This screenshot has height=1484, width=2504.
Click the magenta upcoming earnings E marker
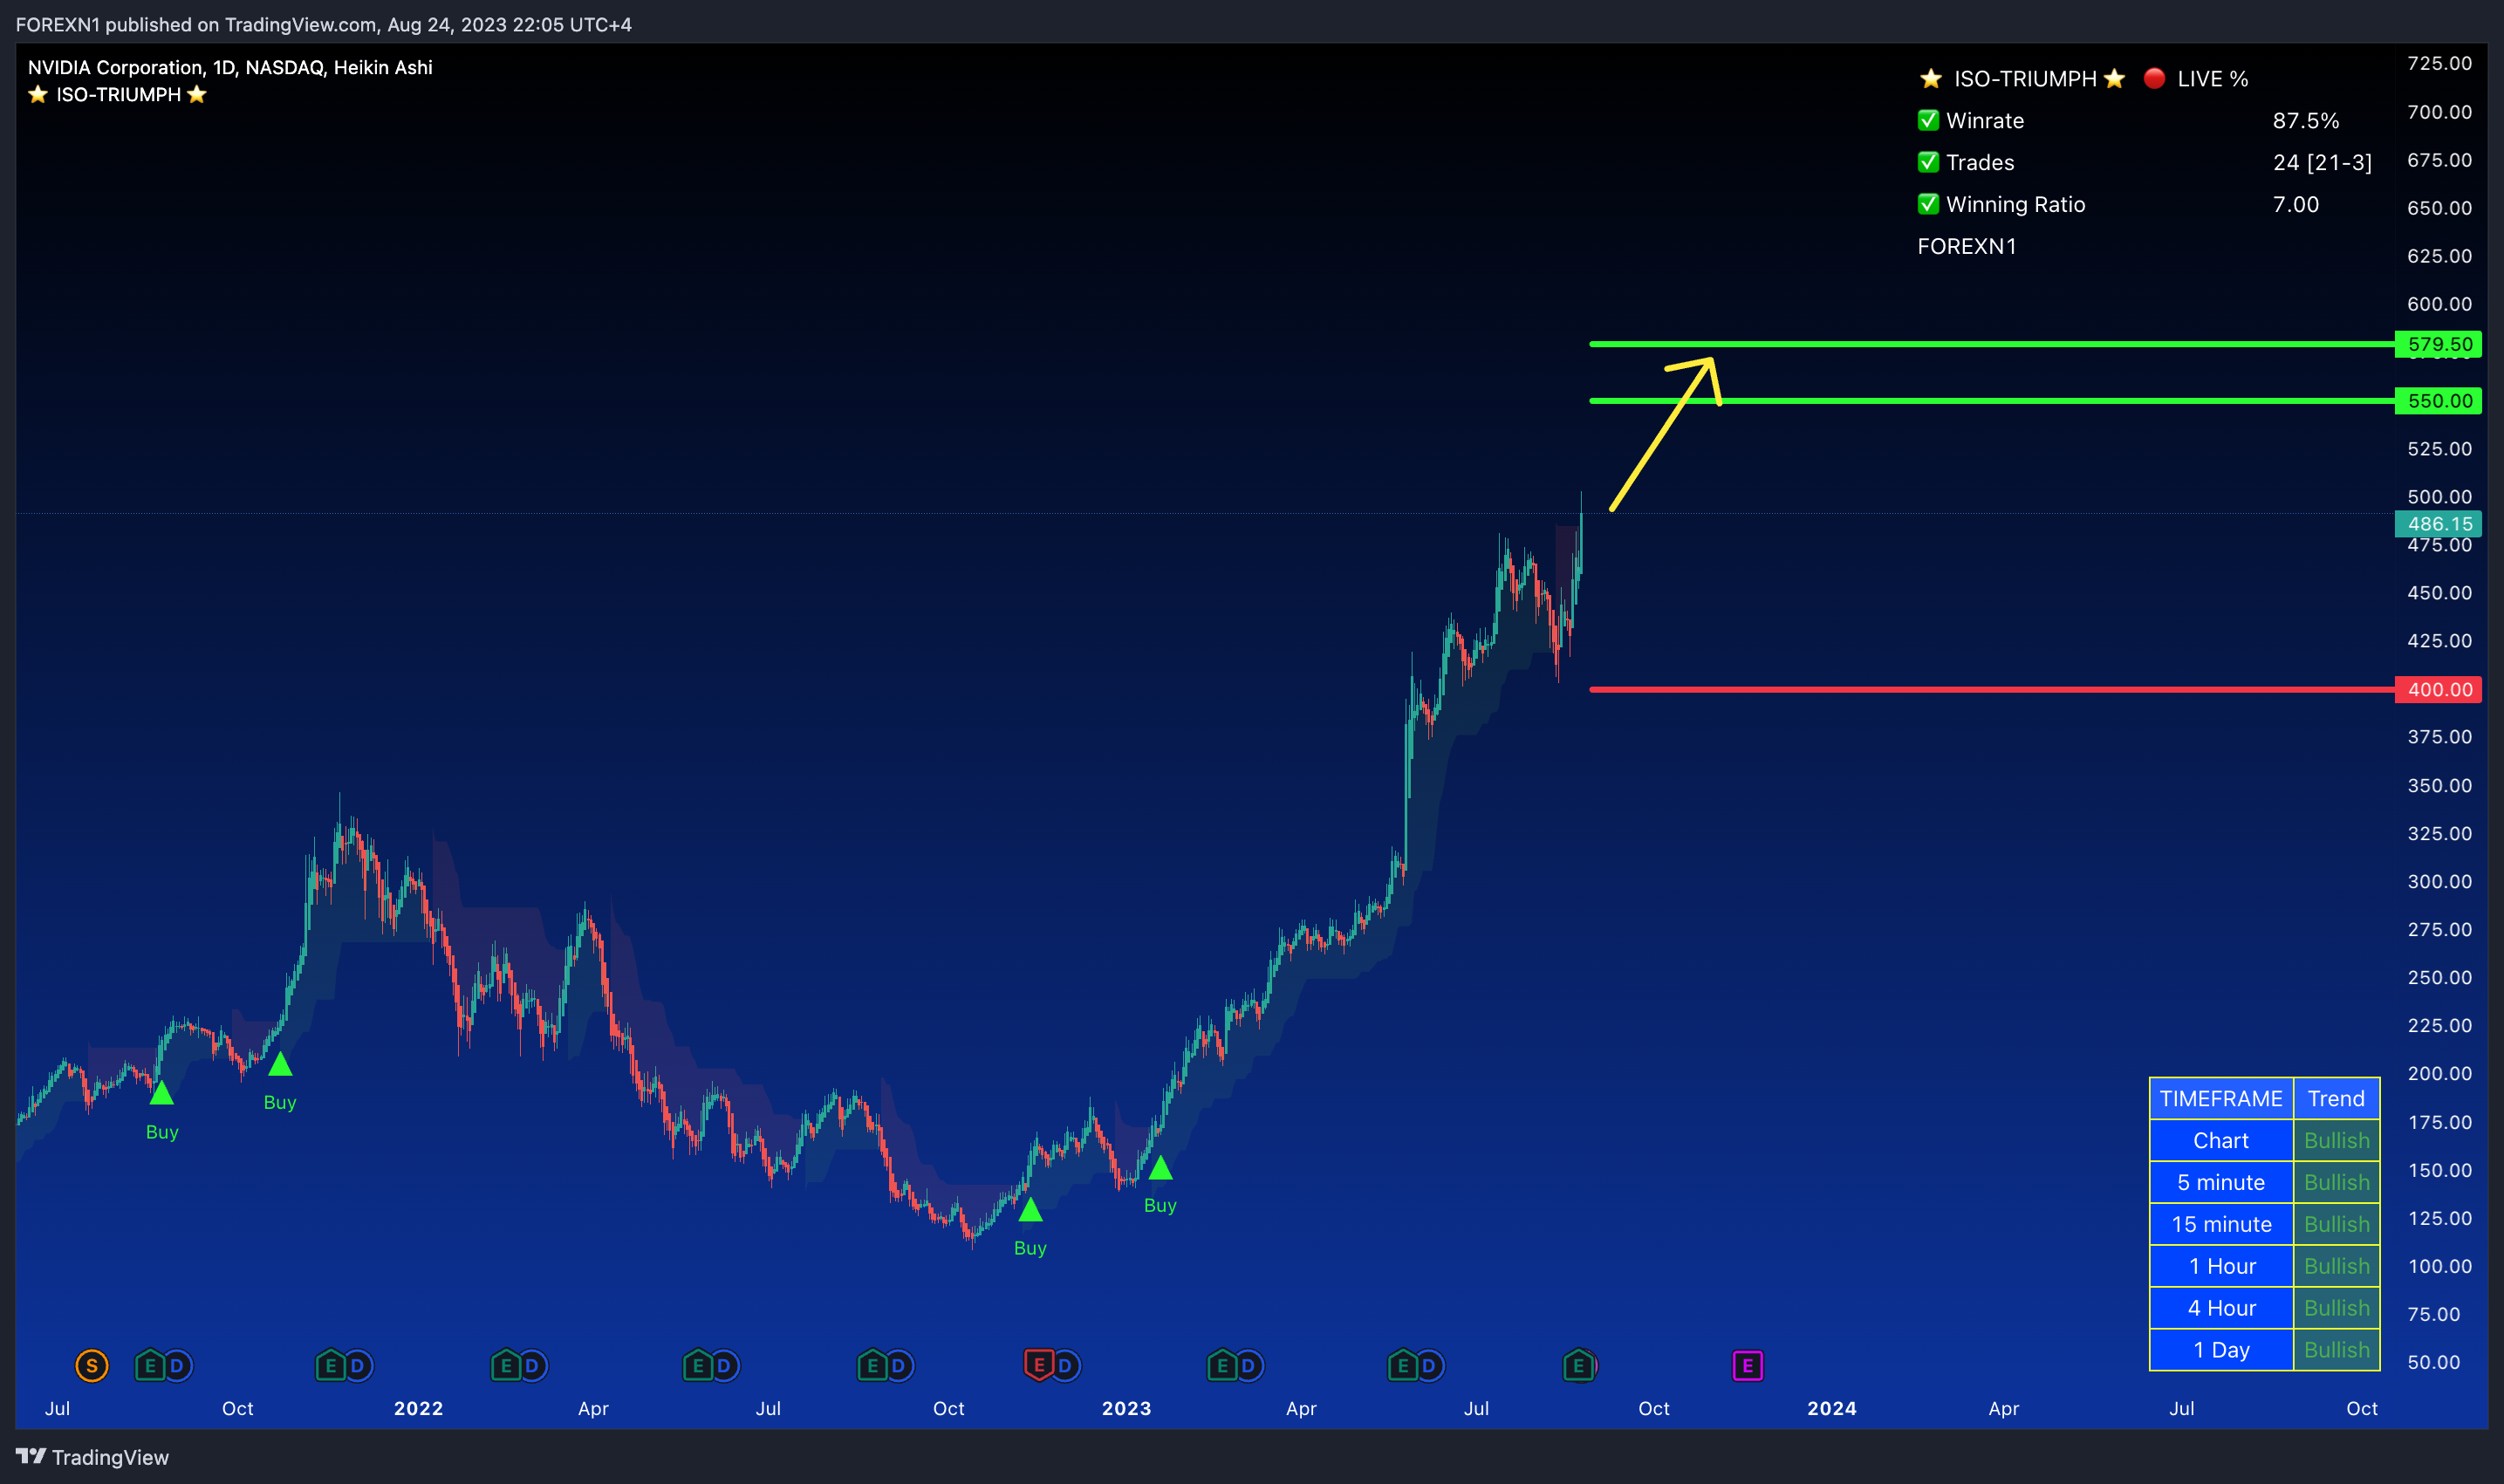pyautogui.click(x=1747, y=1365)
